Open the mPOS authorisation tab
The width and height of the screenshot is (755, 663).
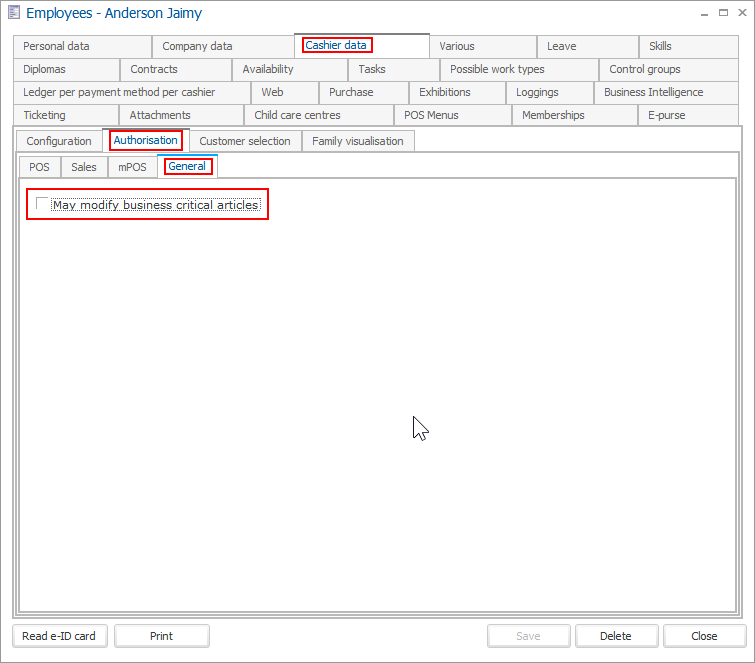(132, 167)
